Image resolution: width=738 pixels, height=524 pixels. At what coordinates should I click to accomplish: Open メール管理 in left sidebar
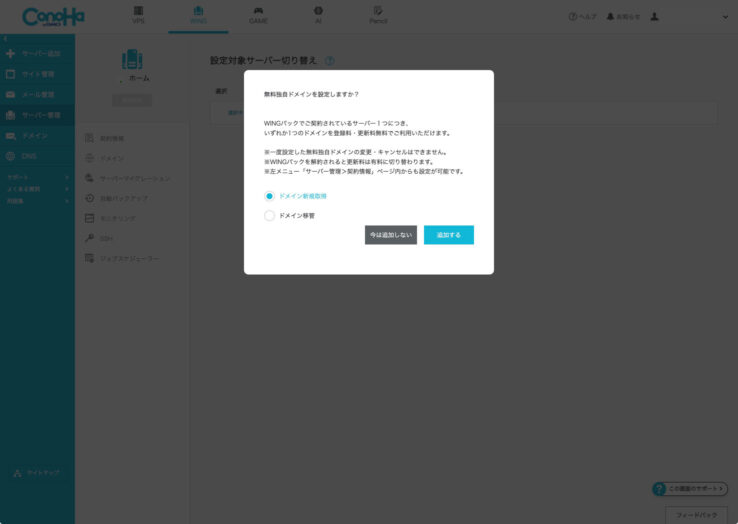click(x=38, y=95)
